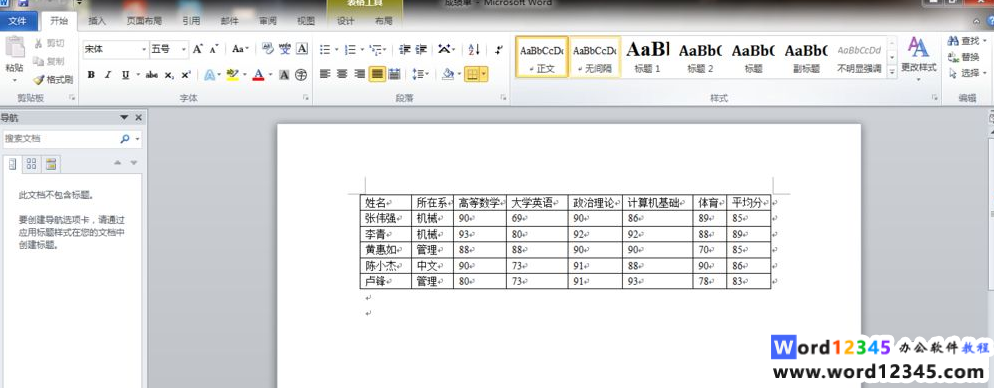Image resolution: width=994 pixels, height=388 pixels.
Task: Expand the Styles gallery more arrow
Action: point(892,72)
